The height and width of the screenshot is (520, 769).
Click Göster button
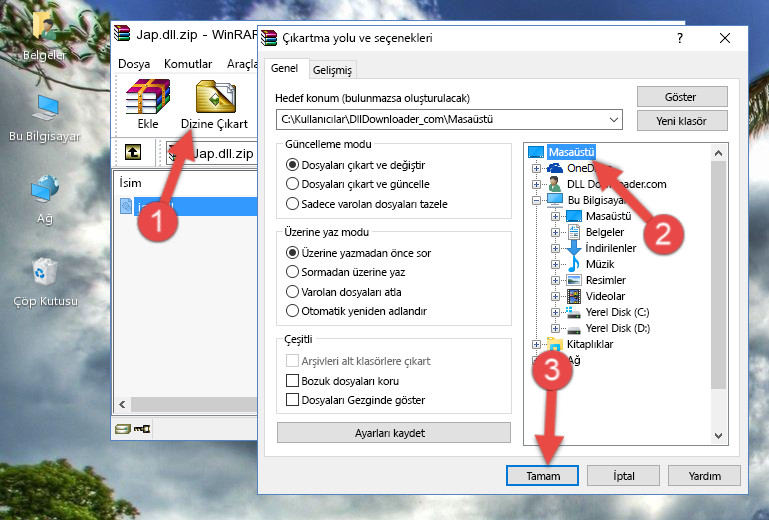pyautogui.click(x=682, y=97)
